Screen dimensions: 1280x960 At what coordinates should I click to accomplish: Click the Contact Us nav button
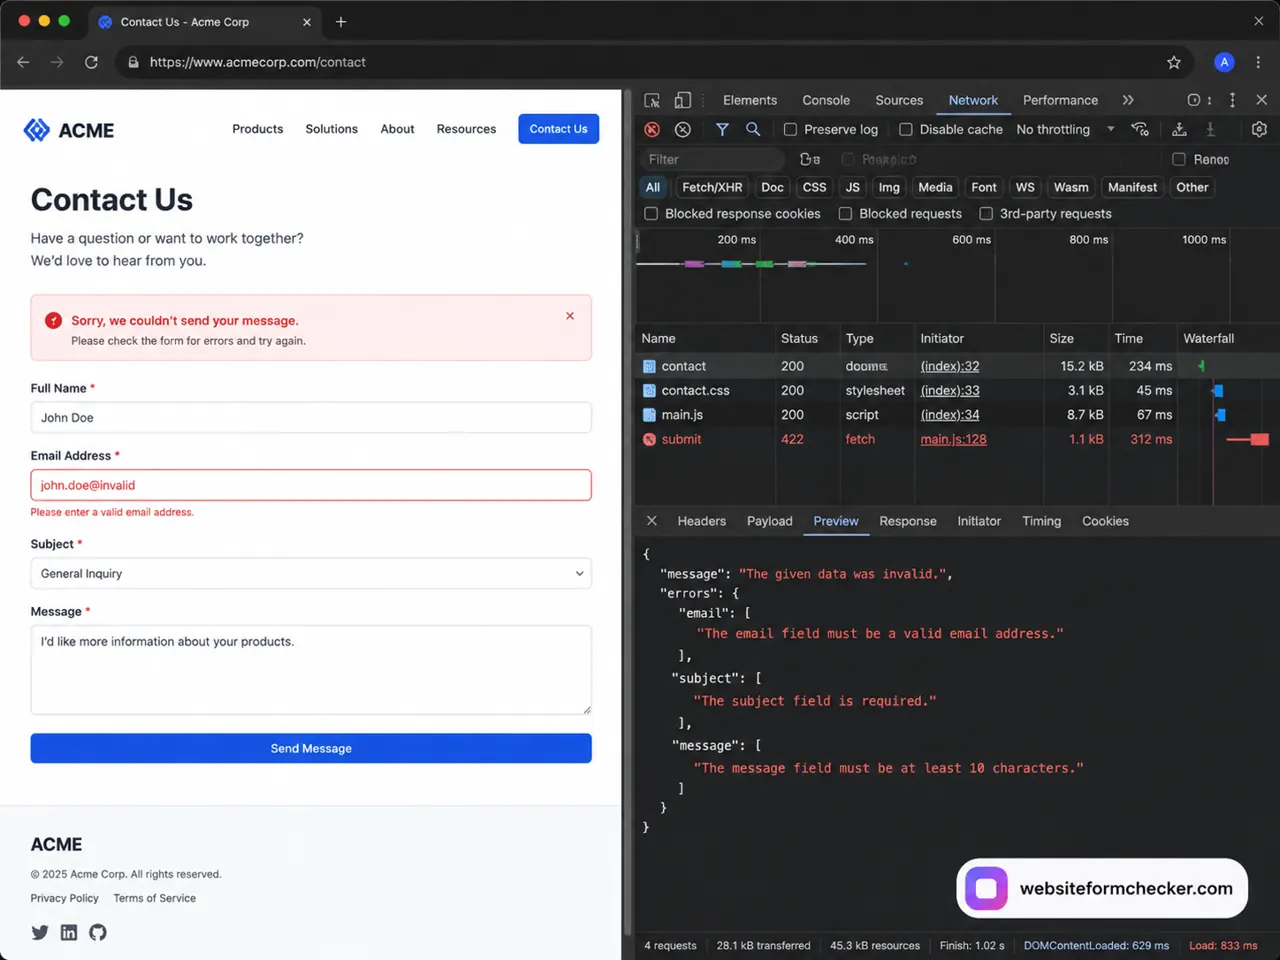(558, 129)
